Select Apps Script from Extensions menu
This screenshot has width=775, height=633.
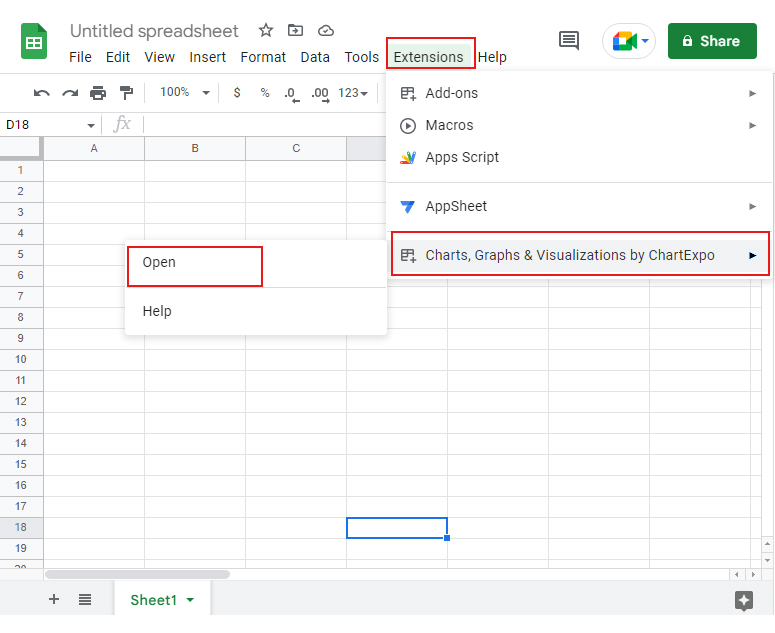coord(579,158)
